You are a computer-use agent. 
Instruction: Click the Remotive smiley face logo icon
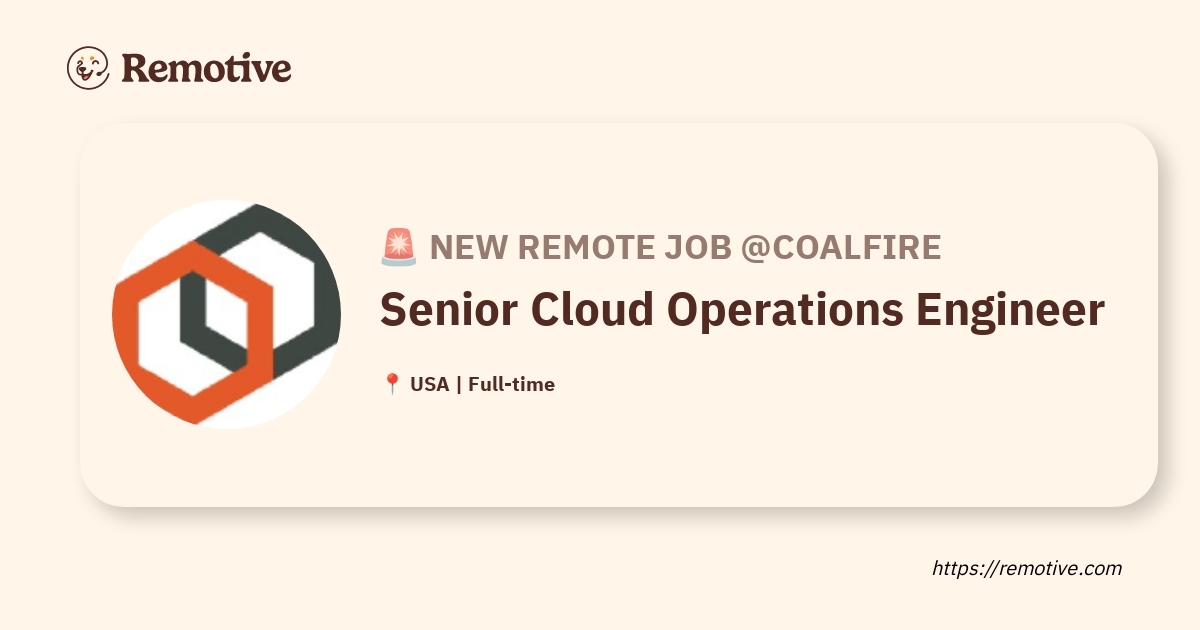pyautogui.click(x=88, y=68)
